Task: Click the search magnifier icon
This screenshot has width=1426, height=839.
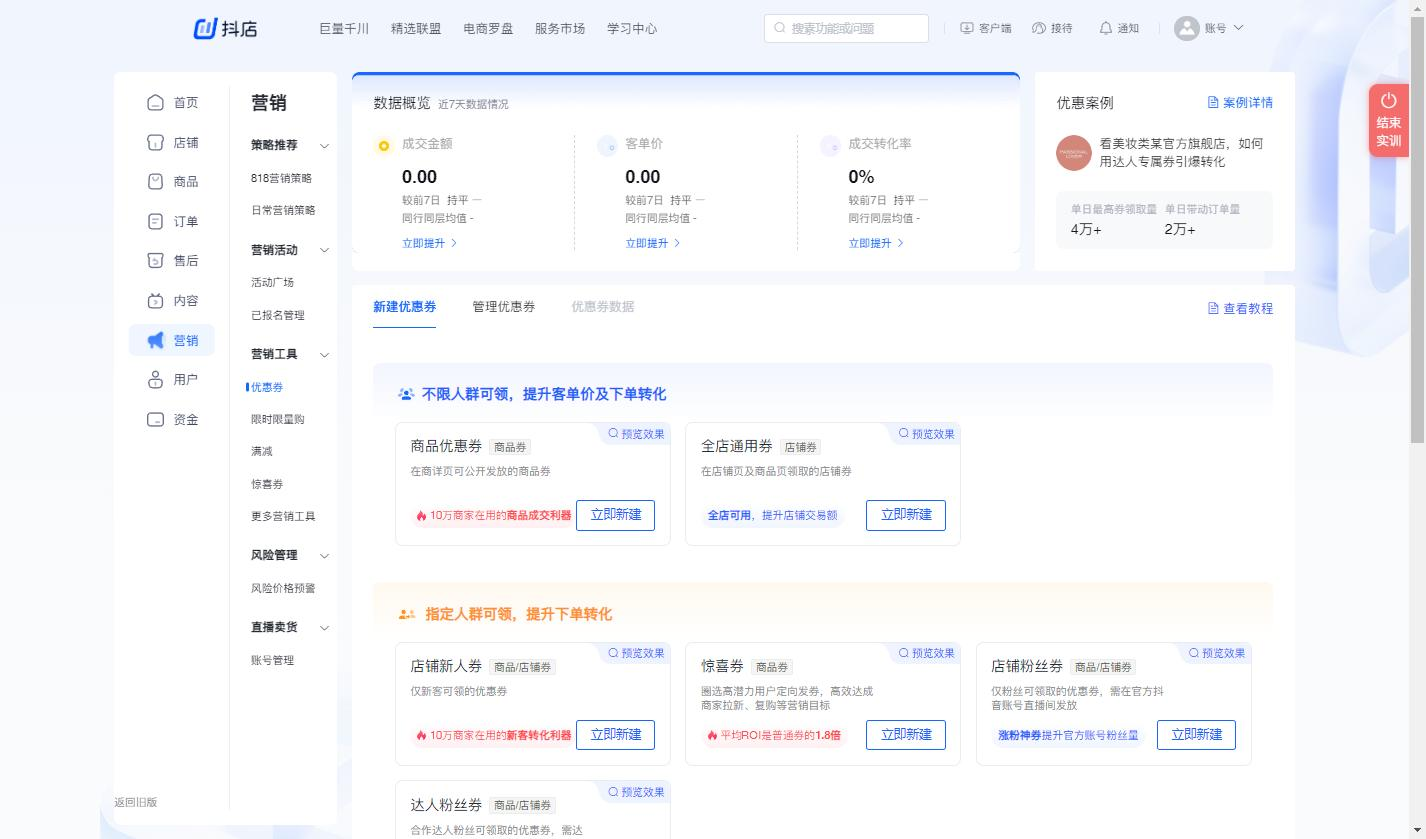Action: [x=780, y=28]
